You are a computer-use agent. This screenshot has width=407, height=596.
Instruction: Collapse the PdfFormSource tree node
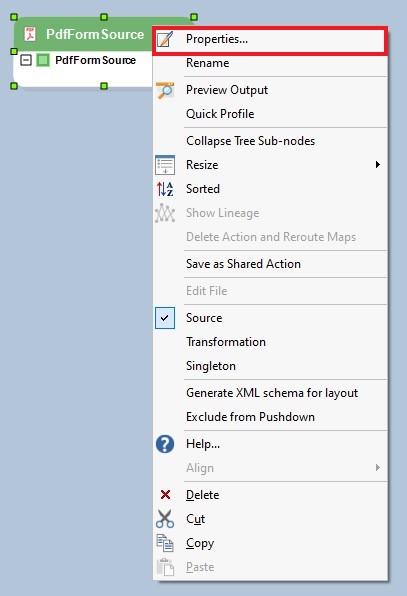(x=26, y=60)
